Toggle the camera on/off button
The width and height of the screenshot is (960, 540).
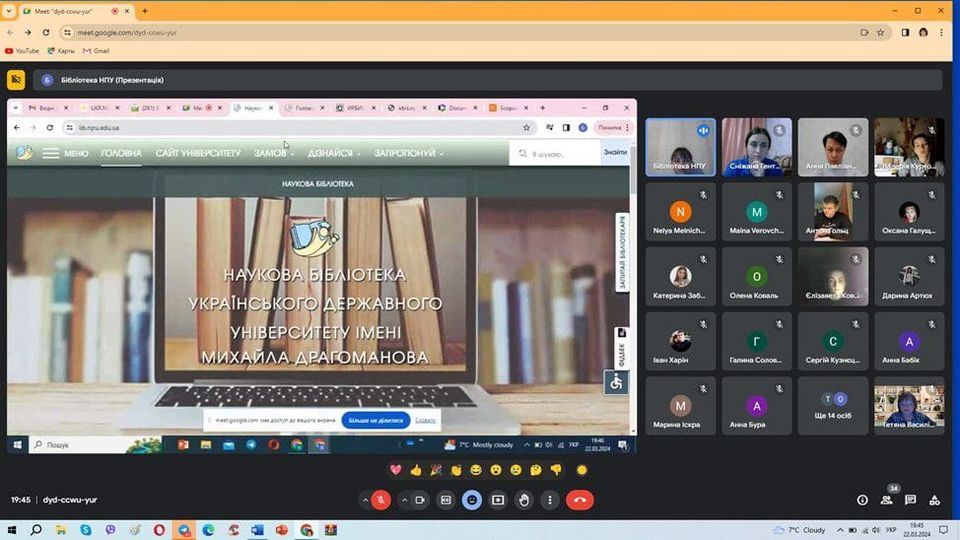click(421, 500)
